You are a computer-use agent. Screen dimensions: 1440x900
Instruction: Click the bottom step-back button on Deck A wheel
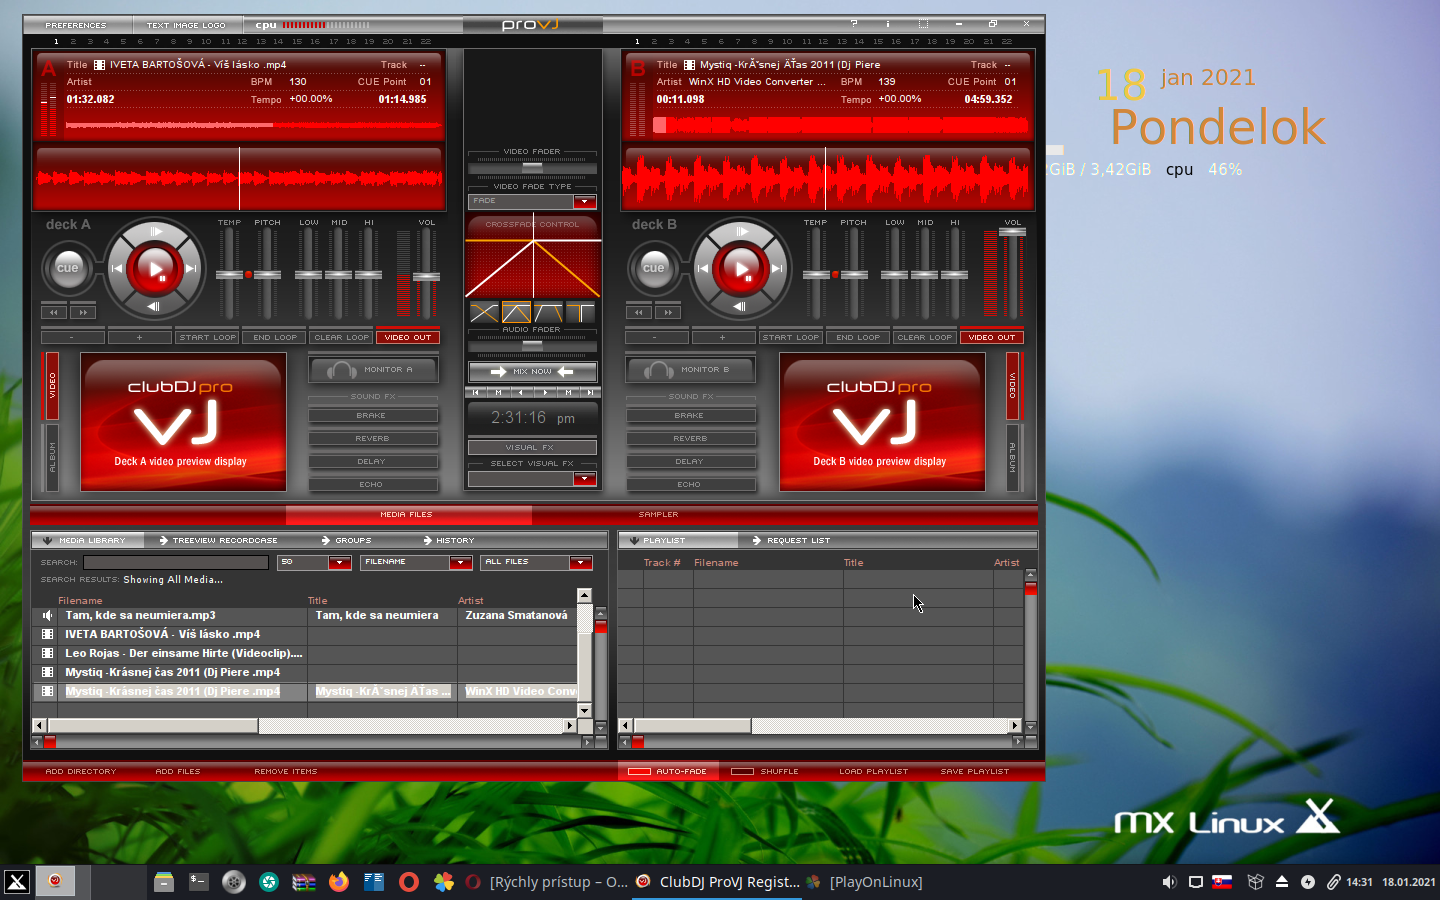click(154, 306)
